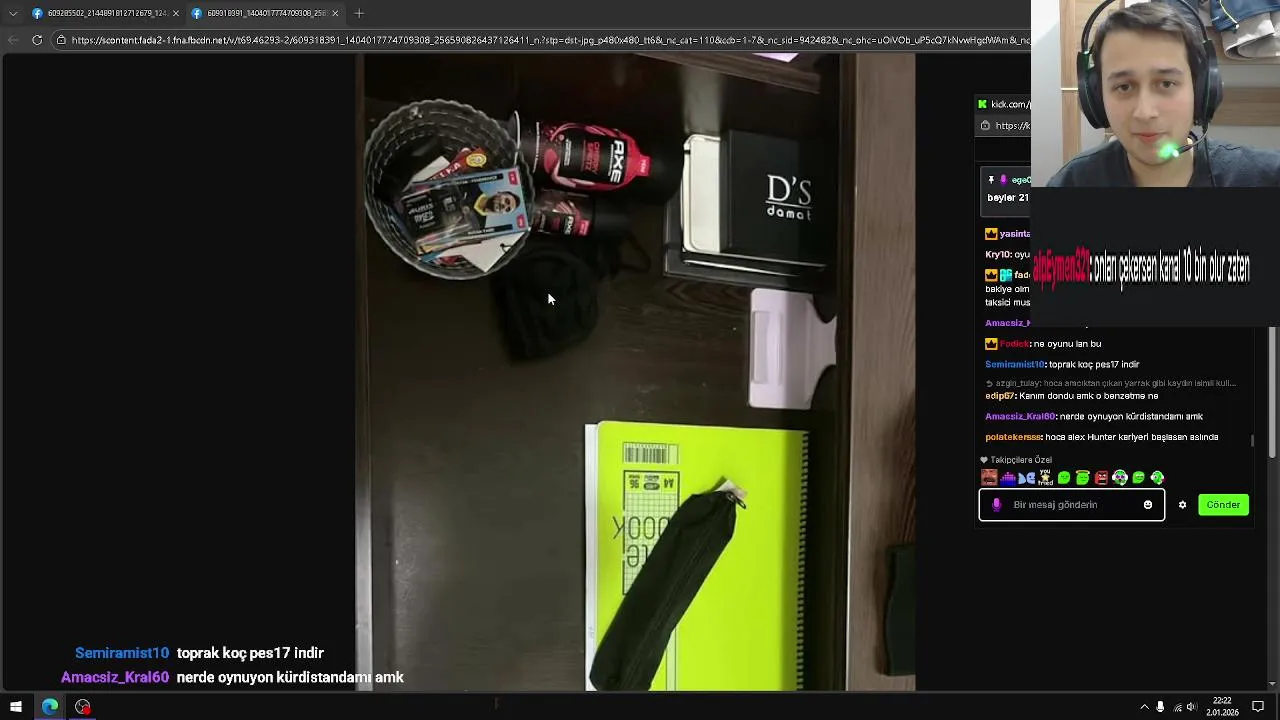Click username polatekersss in chat
Screen dimensions: 1280x720
pos(1013,438)
